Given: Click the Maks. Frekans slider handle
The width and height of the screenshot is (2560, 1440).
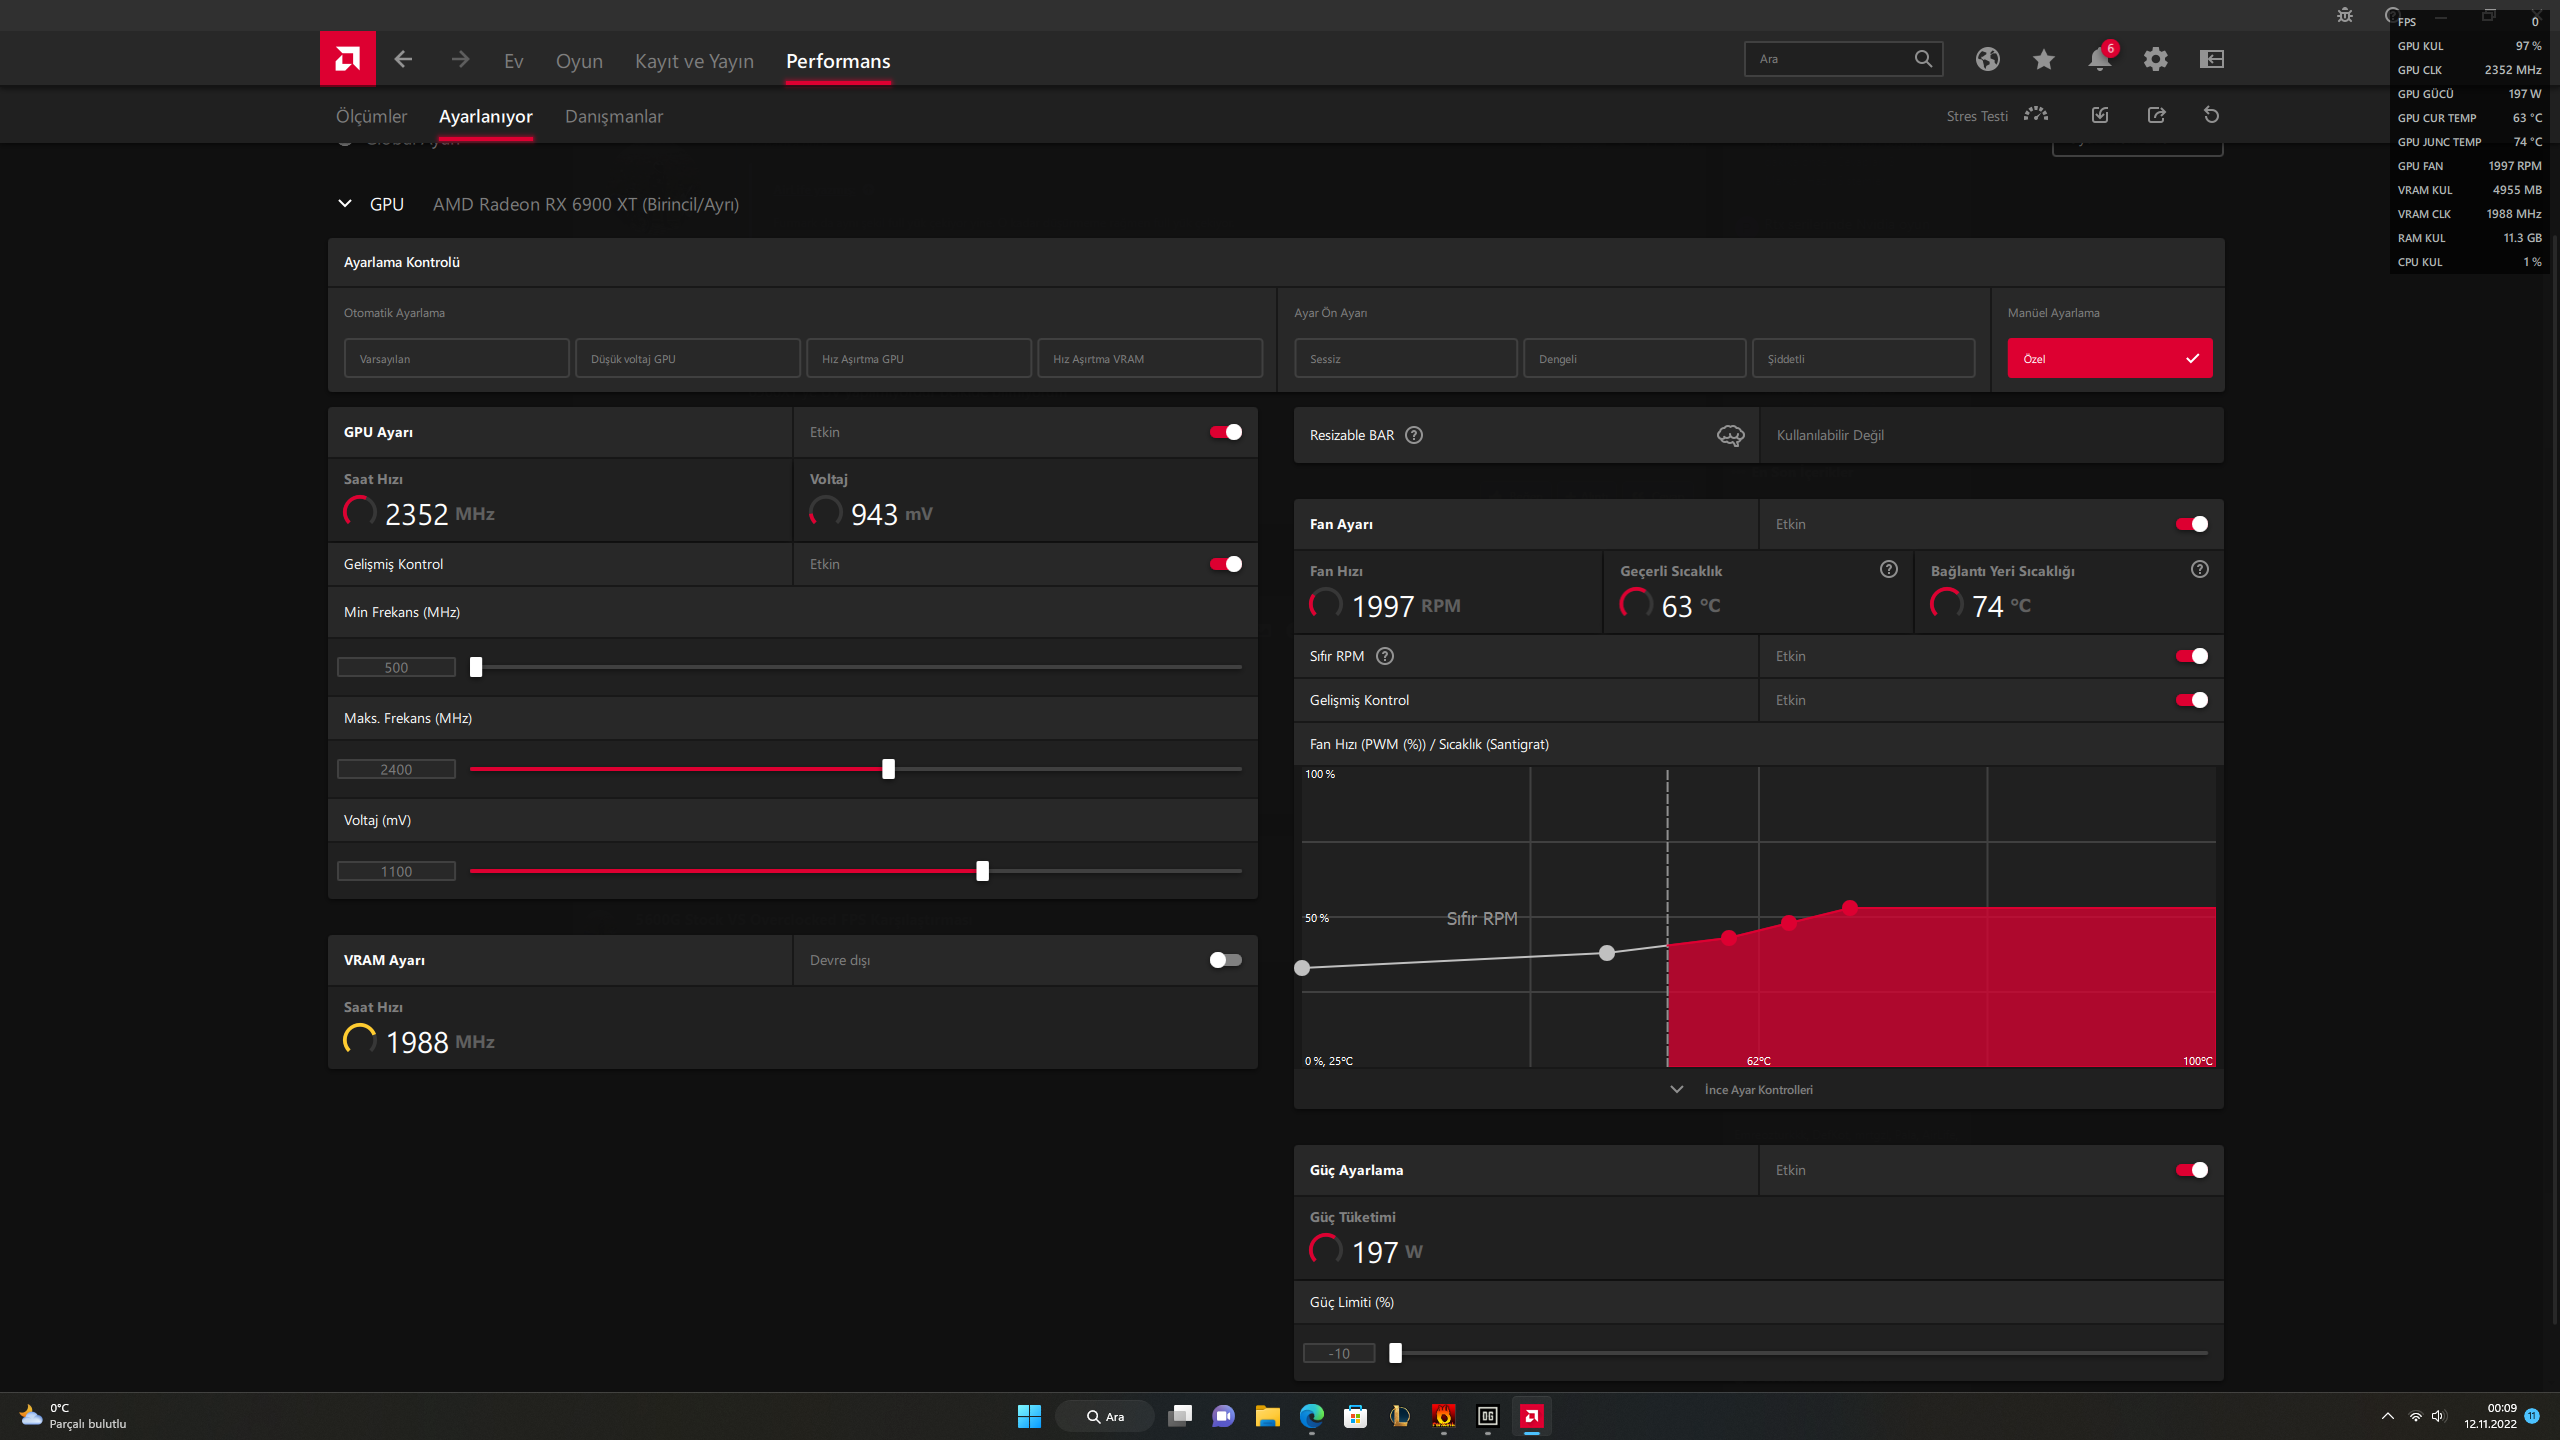Looking at the screenshot, I should 888,769.
